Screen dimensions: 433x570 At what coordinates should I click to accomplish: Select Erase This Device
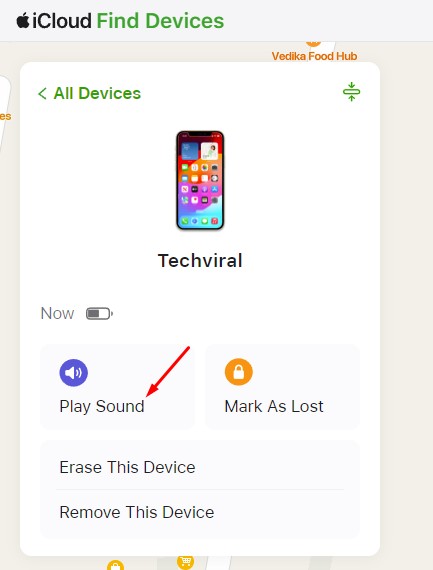(199, 467)
